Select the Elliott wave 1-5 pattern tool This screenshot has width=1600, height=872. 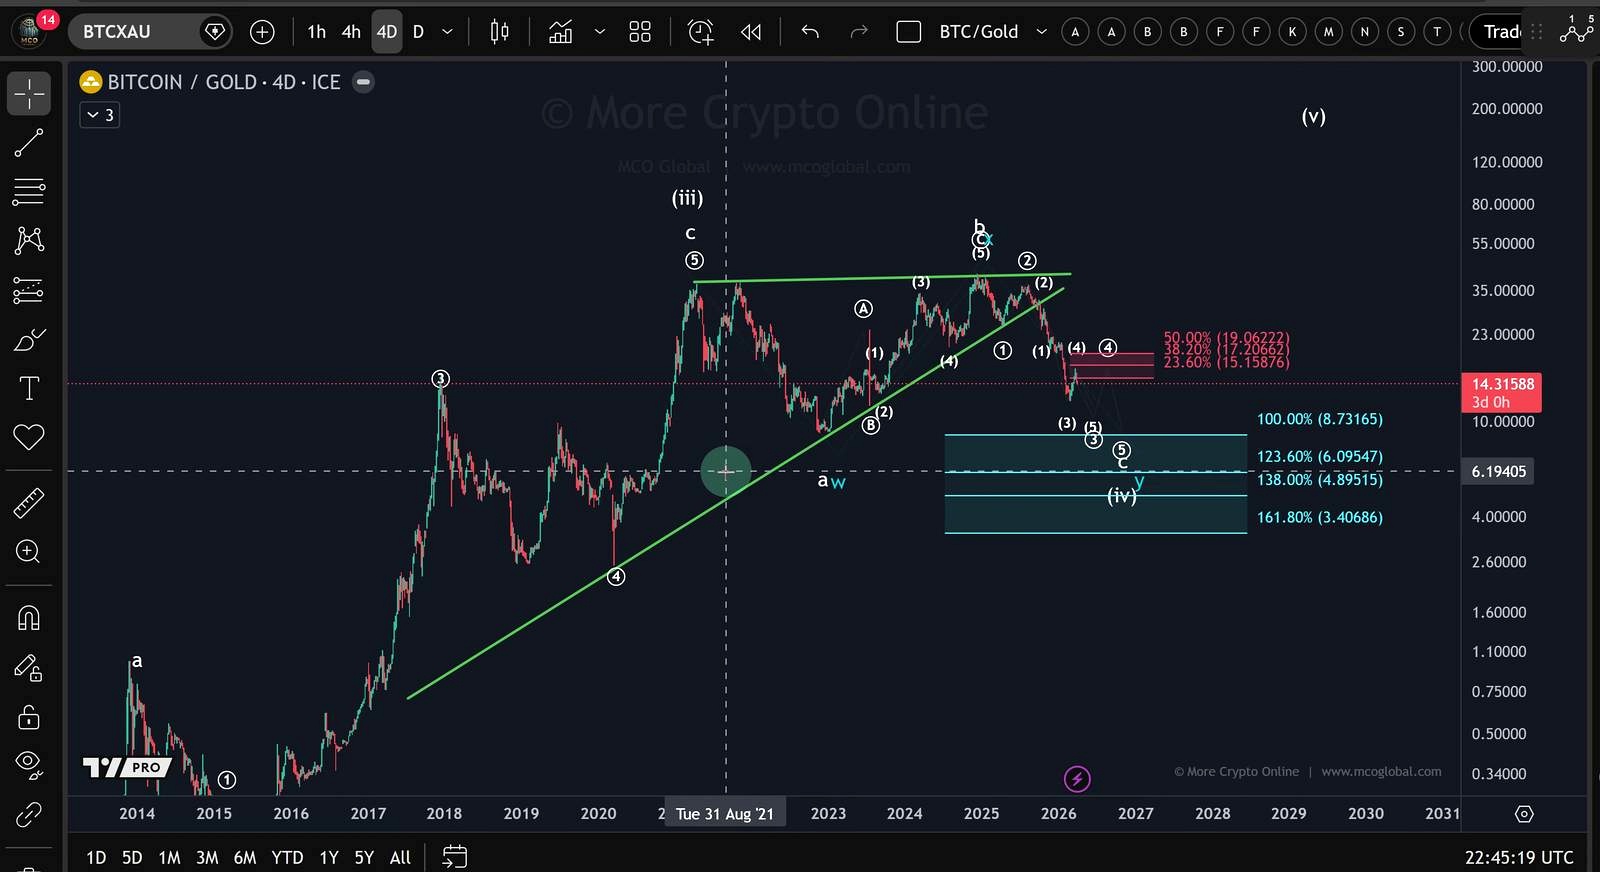click(x=1576, y=30)
